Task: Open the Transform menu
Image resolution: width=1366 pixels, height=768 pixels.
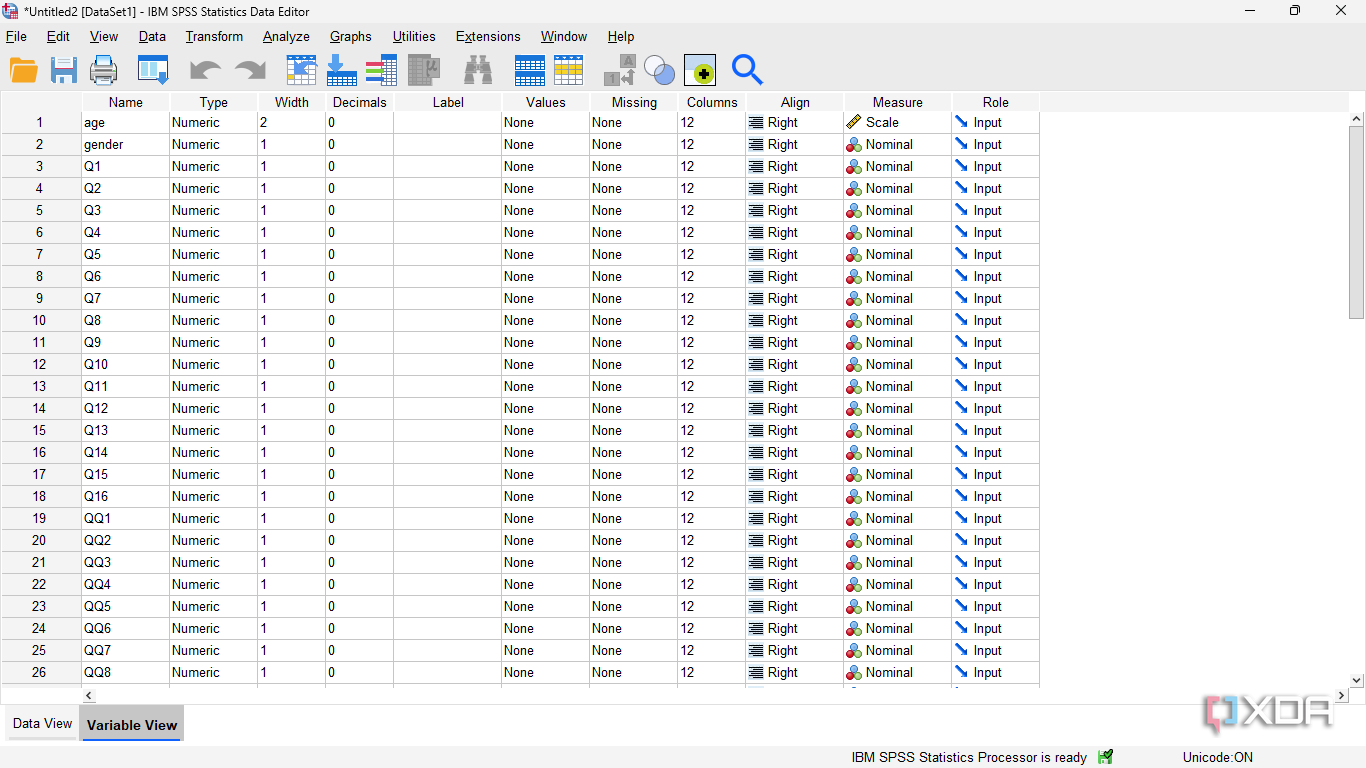Action: point(214,36)
